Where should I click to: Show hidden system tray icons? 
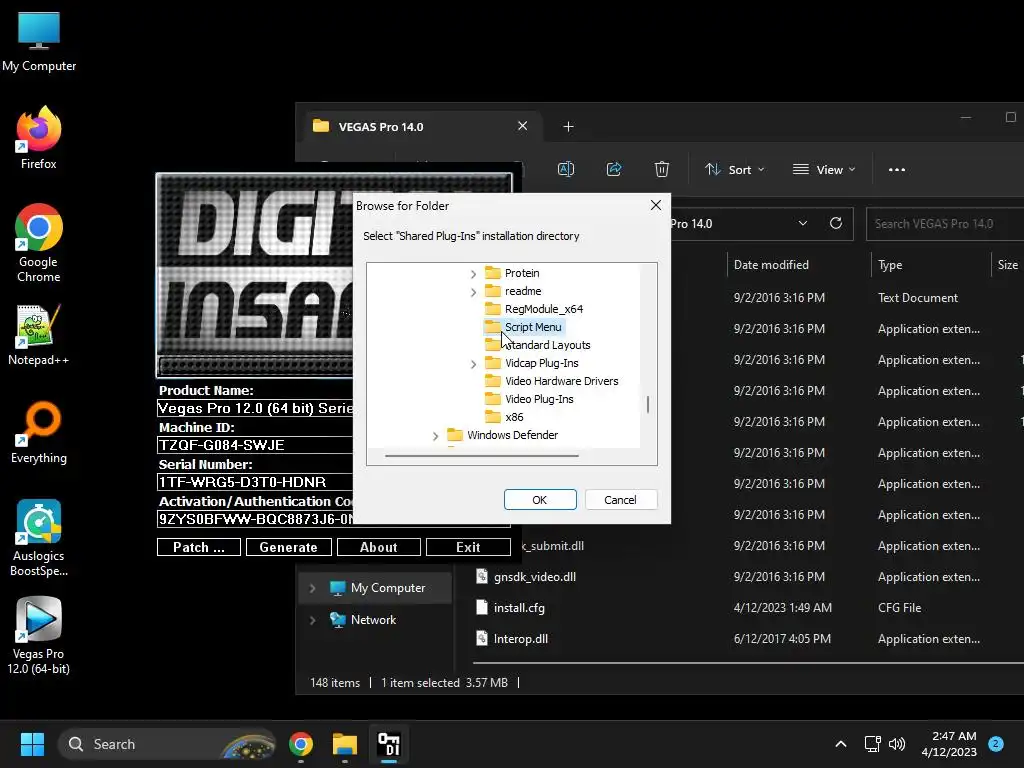point(840,744)
